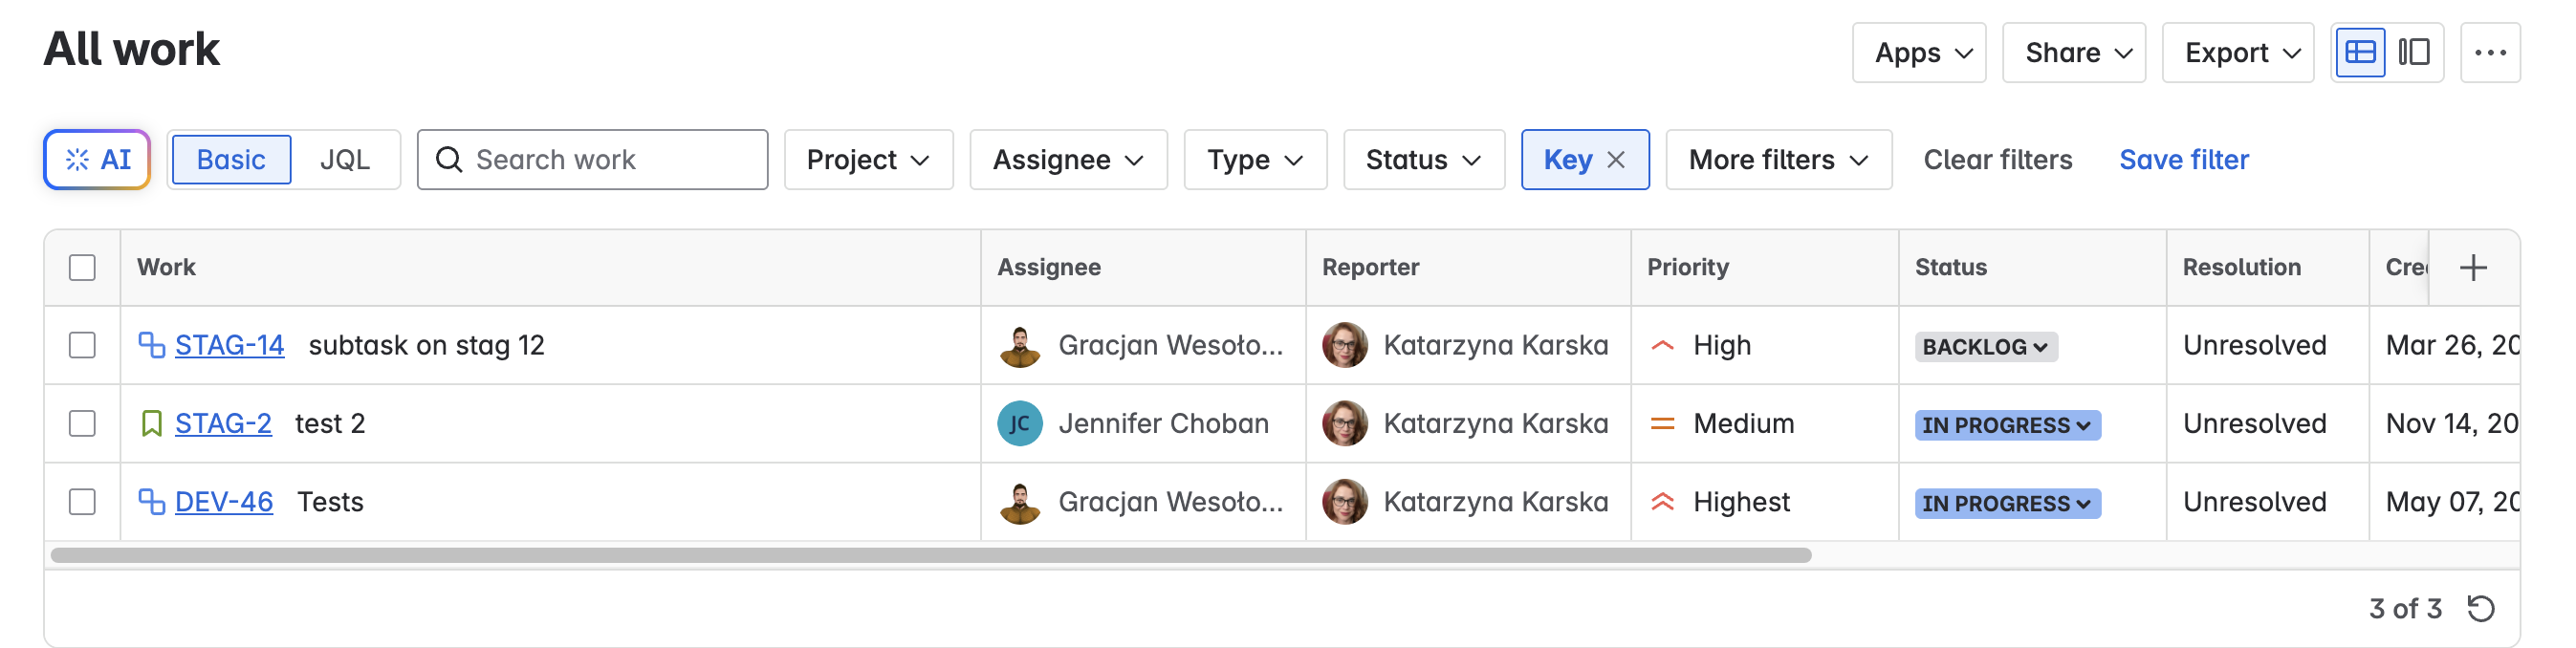Image resolution: width=2576 pixels, height=648 pixels.
Task: Select the Basic search mode
Action: pyautogui.click(x=231, y=160)
